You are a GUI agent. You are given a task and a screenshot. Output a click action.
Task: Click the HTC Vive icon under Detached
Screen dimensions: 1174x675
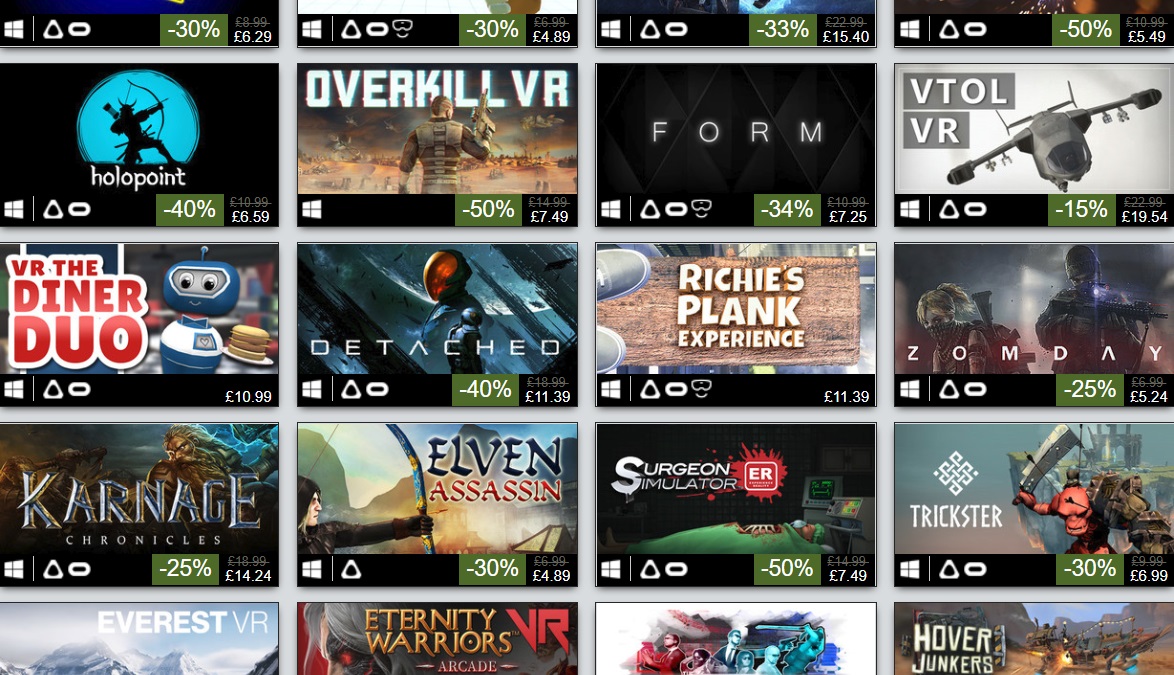351,389
